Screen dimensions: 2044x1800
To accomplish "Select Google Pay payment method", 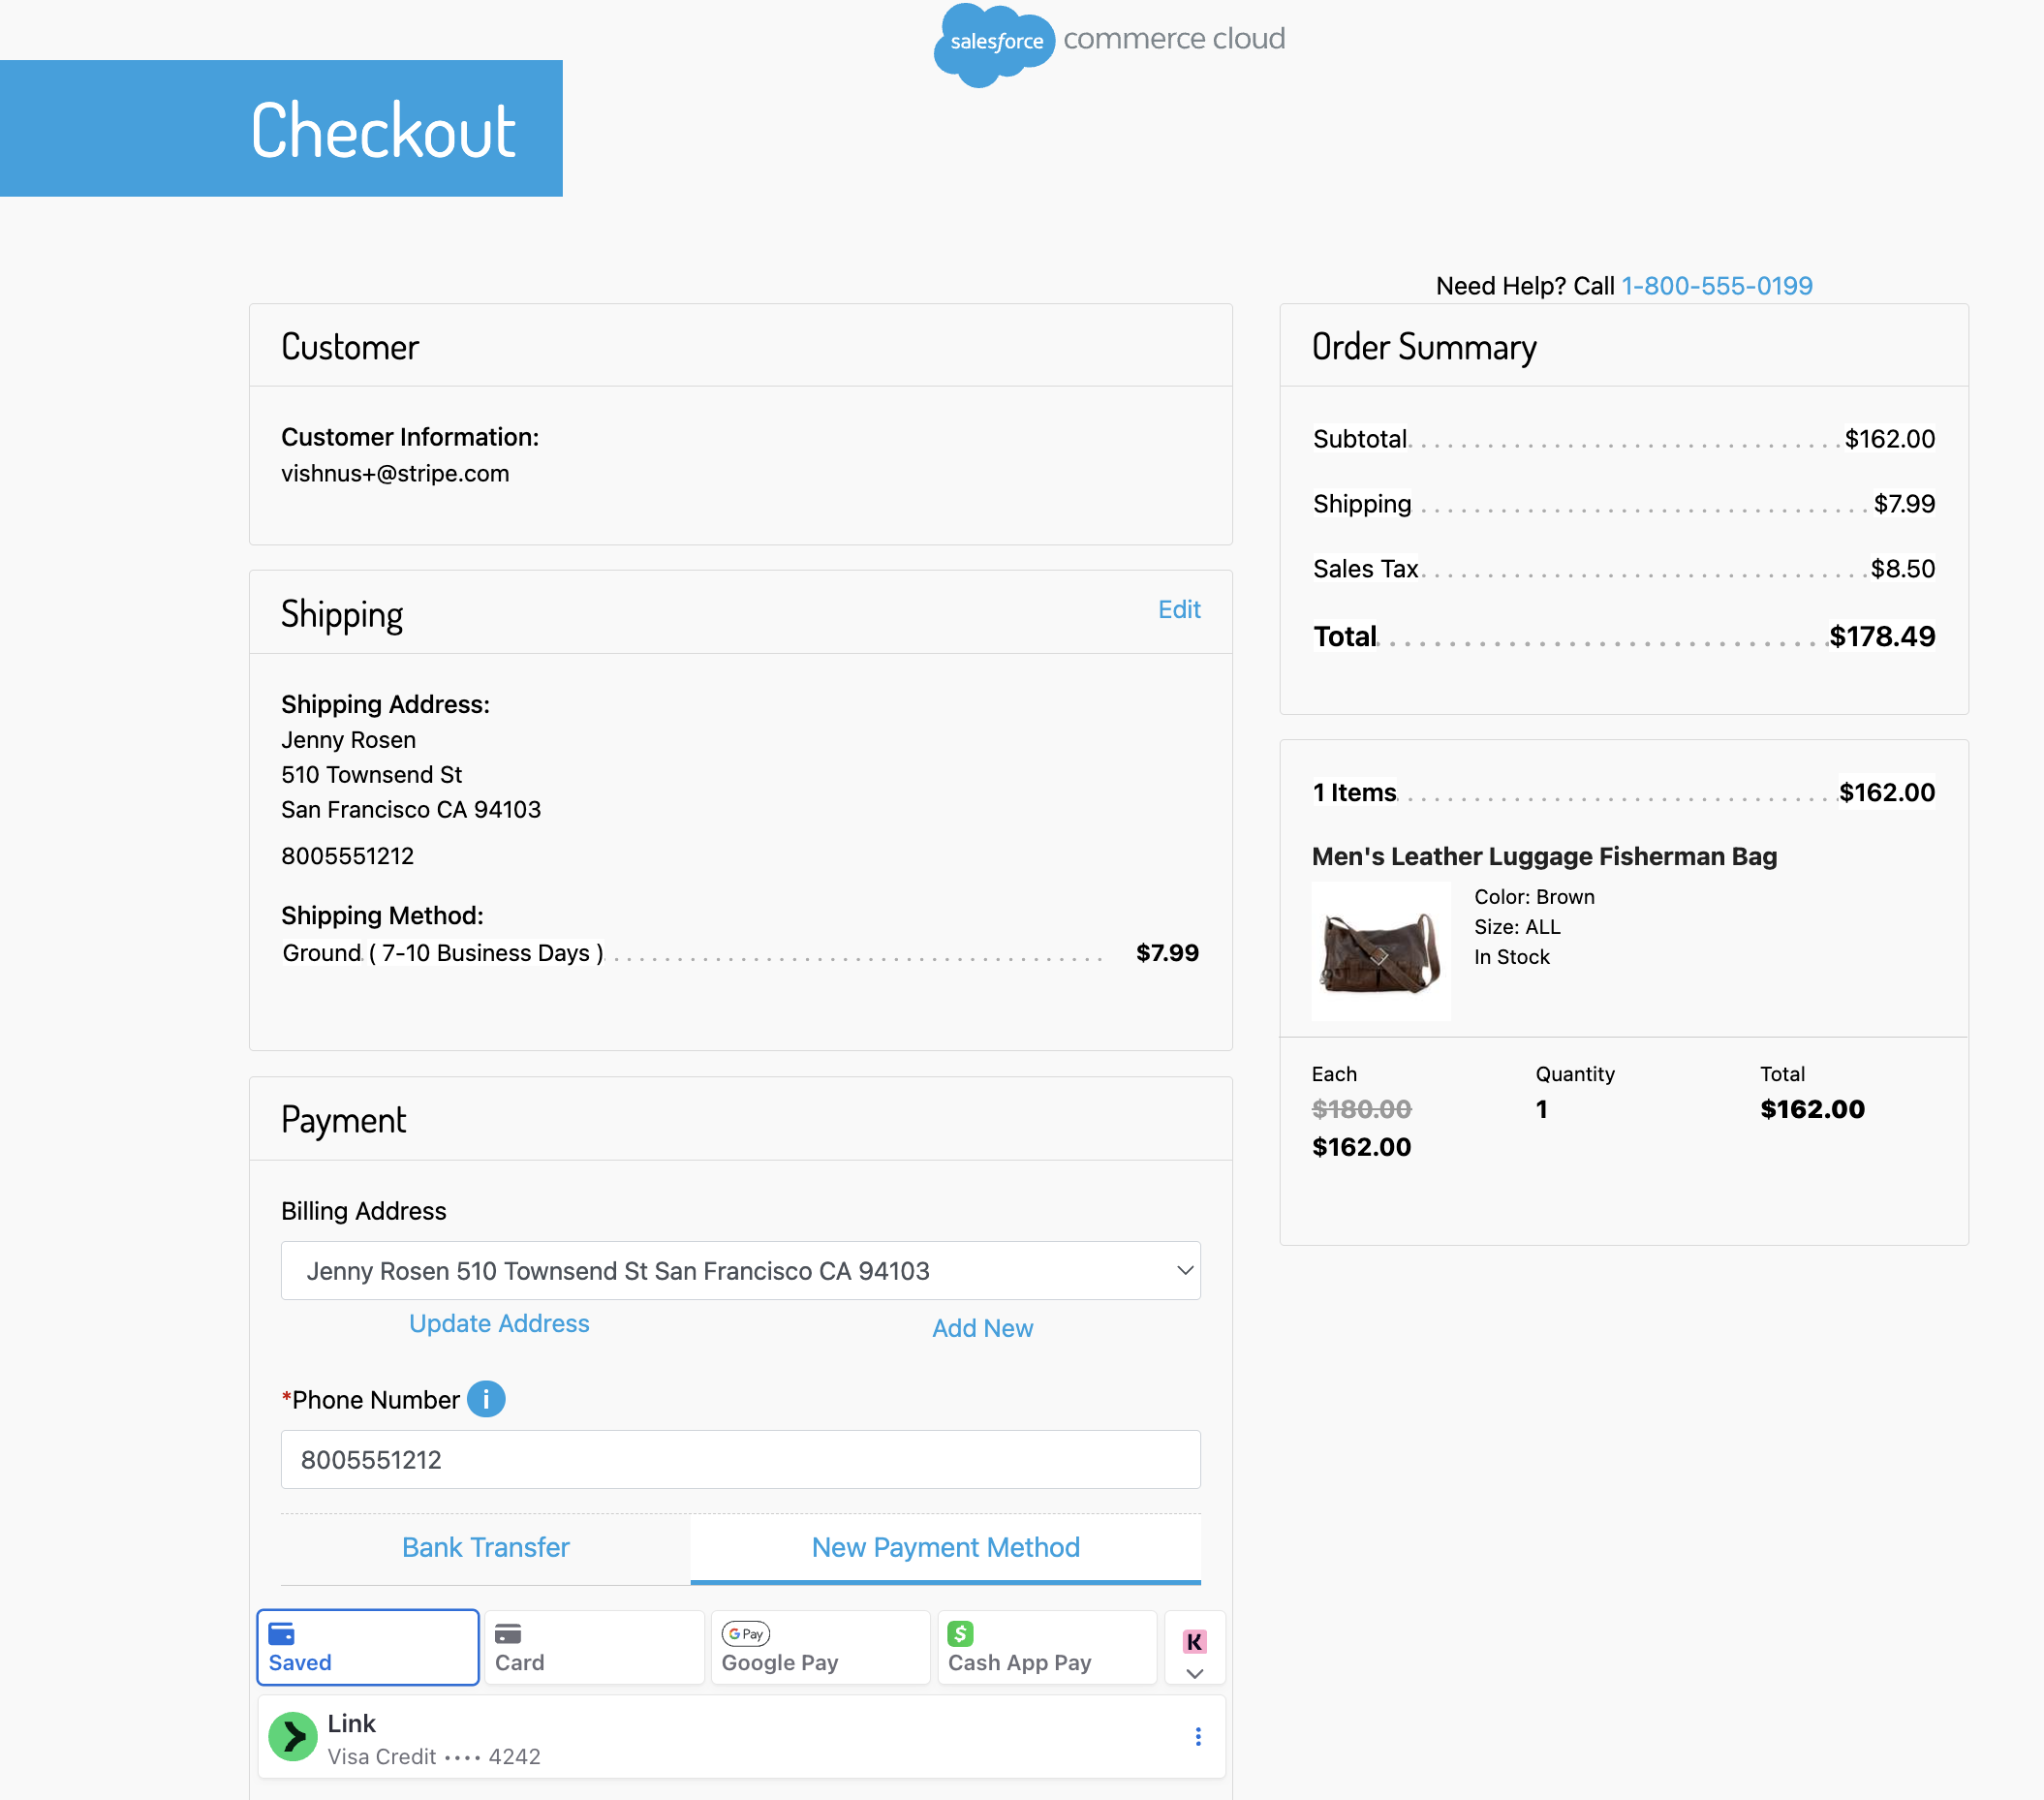I will (820, 1647).
